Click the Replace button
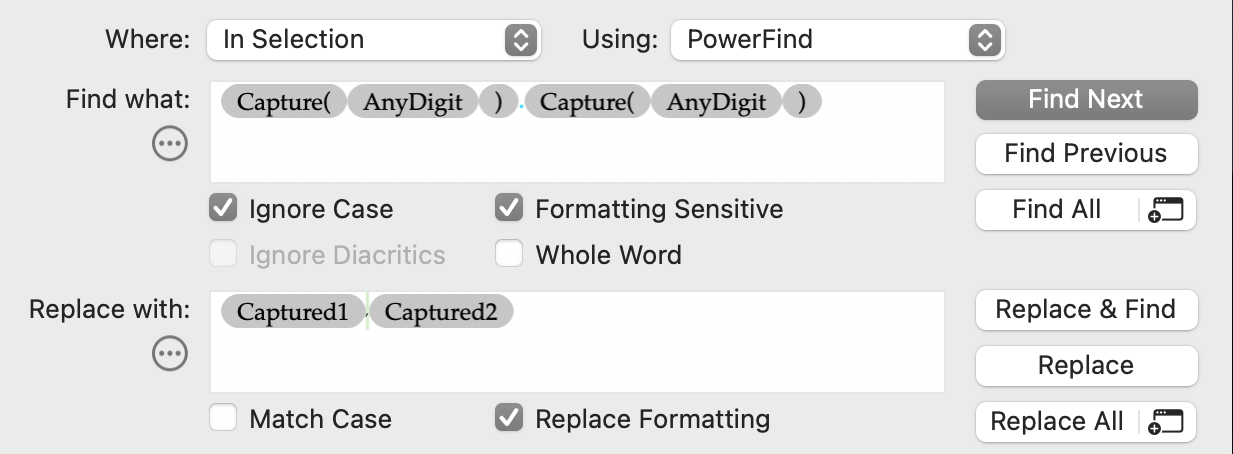The height and width of the screenshot is (454, 1233). pyautogui.click(x=1085, y=366)
